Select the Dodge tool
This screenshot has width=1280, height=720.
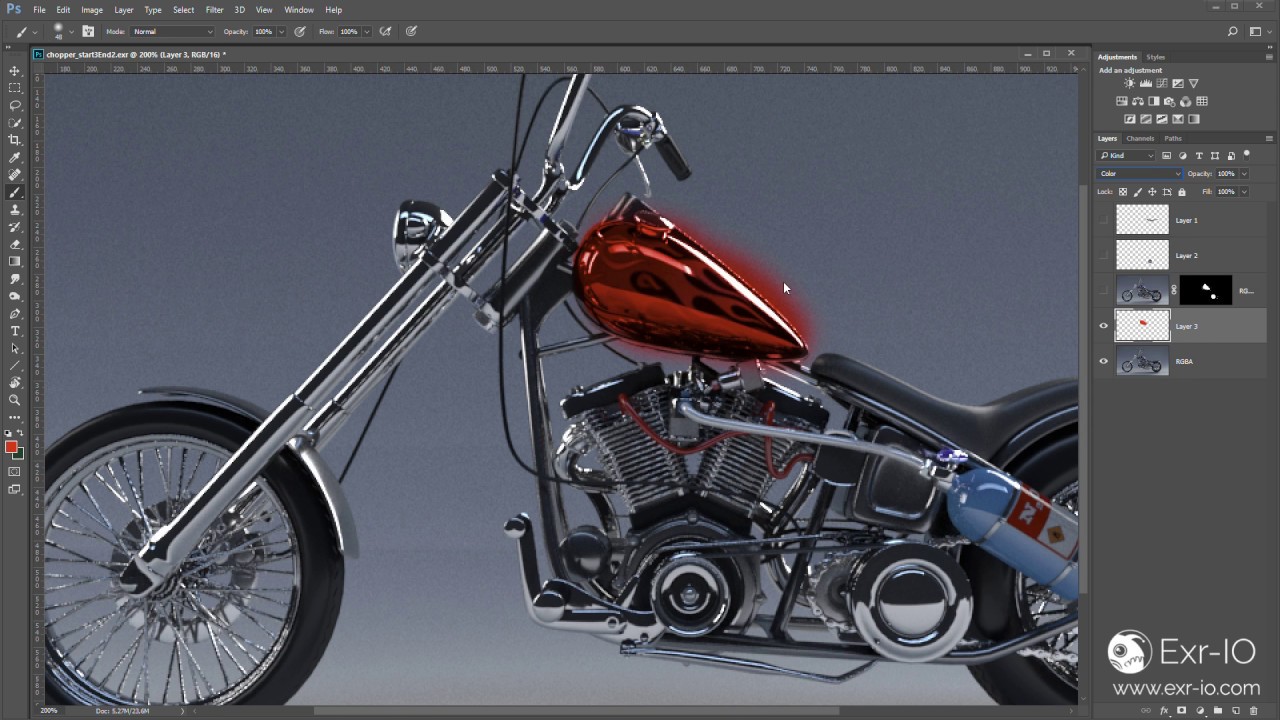click(x=14, y=296)
